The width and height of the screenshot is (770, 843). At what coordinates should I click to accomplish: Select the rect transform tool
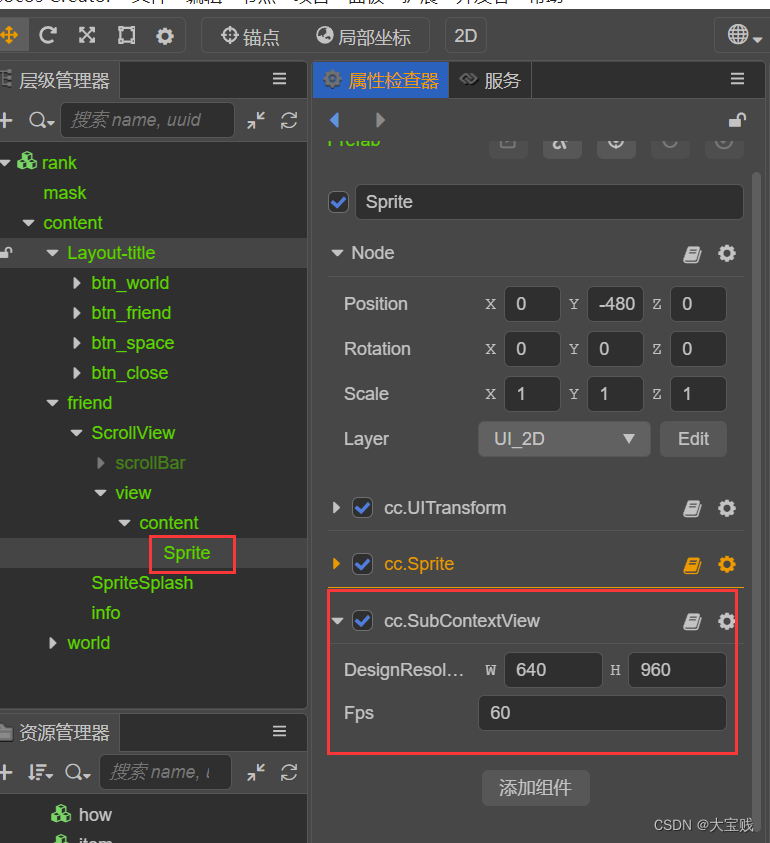pyautogui.click(x=126, y=36)
